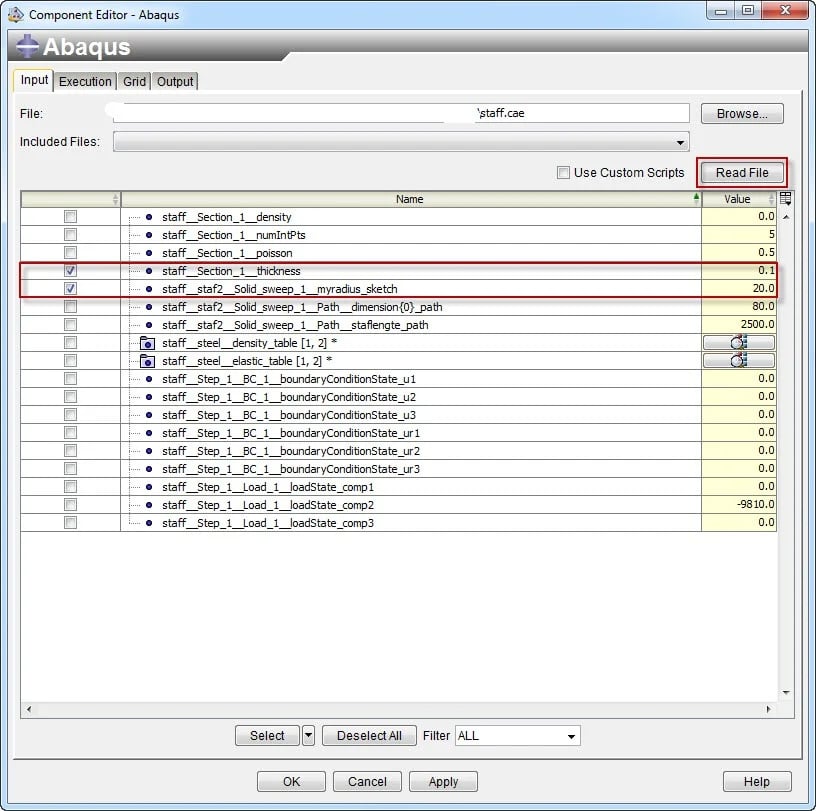Open the density table editor via its gauge icon
Image resolution: width=816 pixels, height=811 pixels.
739,343
